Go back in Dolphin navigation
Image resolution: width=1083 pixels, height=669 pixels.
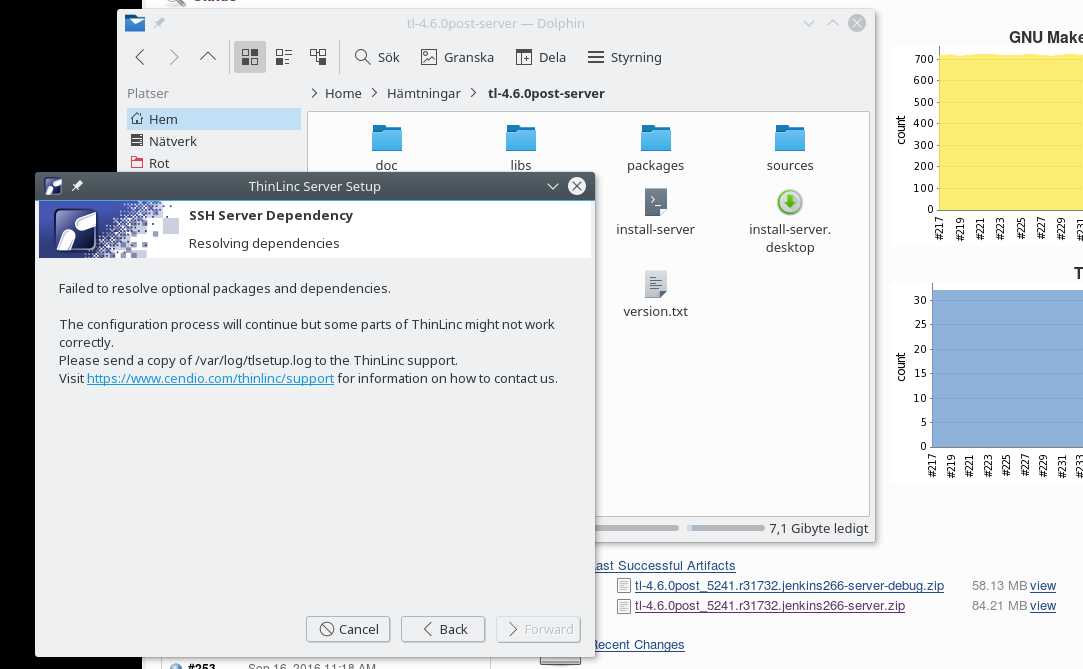click(140, 57)
